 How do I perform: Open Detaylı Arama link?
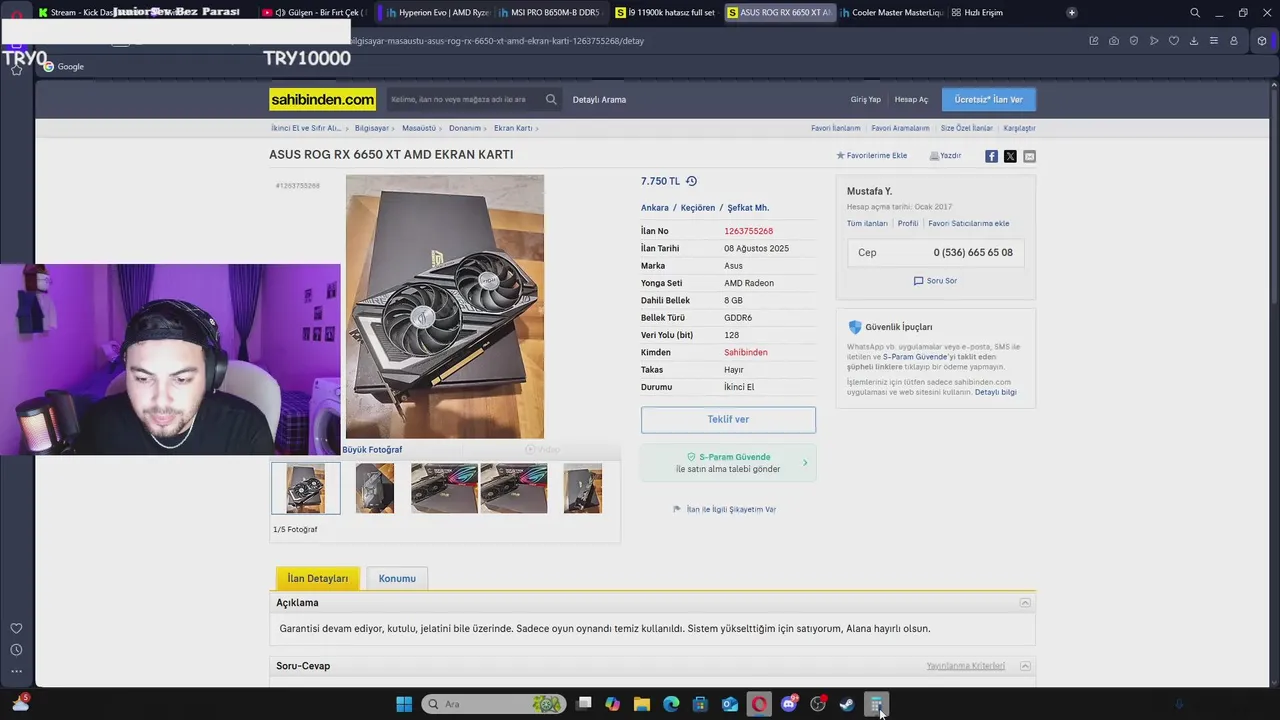click(x=599, y=100)
